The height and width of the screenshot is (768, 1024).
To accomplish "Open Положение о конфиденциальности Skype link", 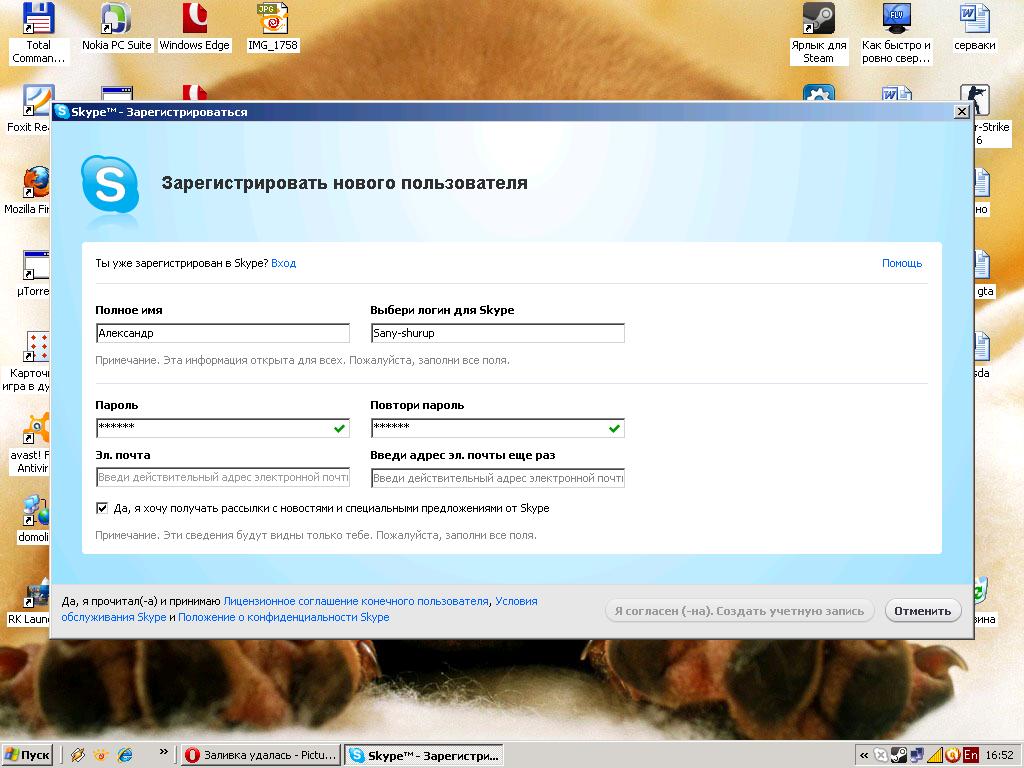I will (x=283, y=617).
